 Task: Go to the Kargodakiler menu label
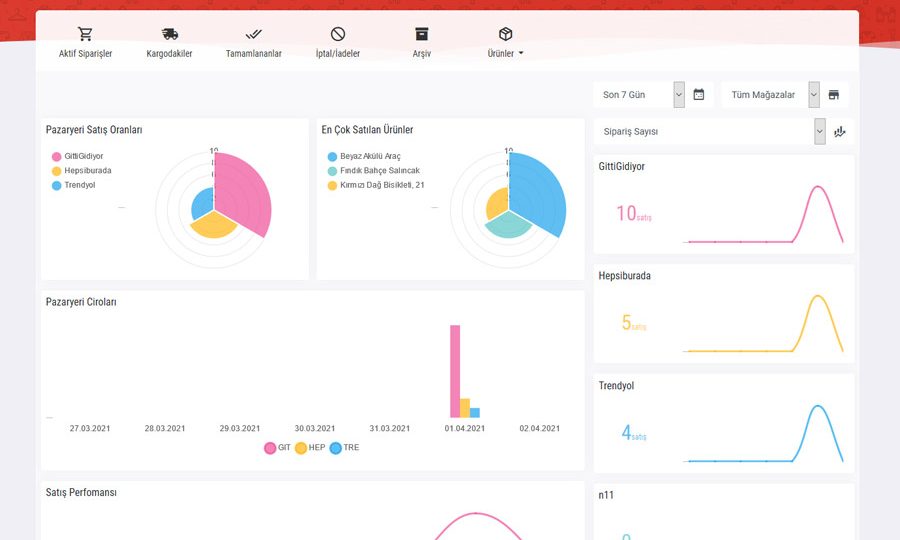169,53
